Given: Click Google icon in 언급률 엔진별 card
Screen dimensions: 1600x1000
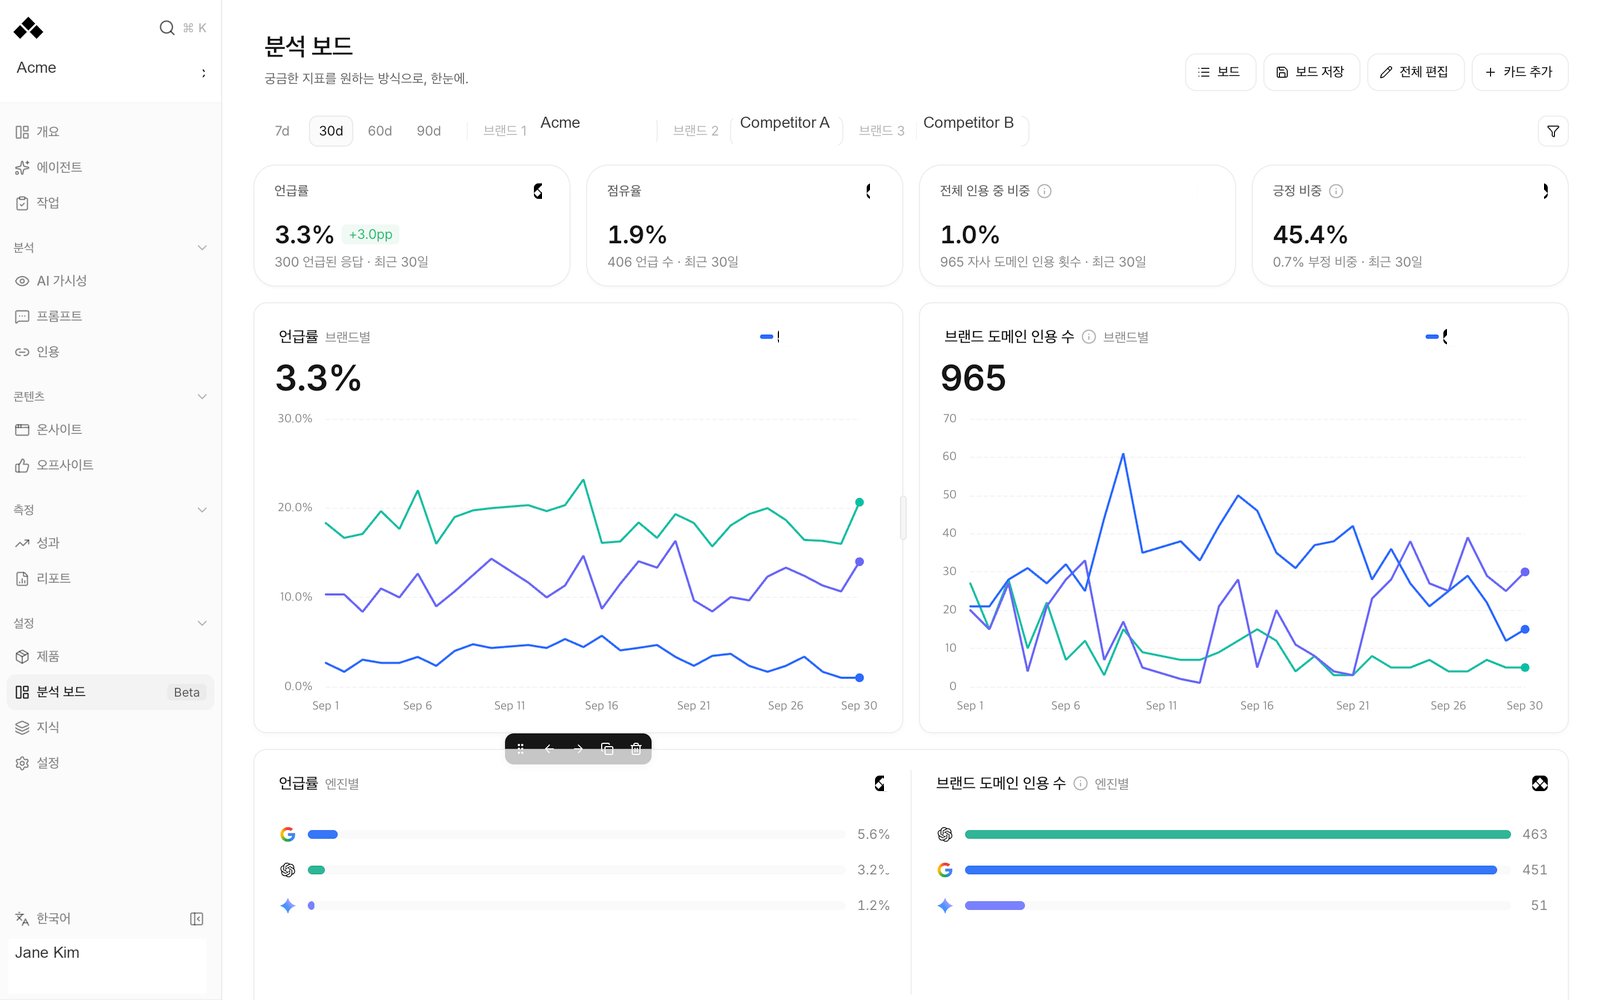Looking at the screenshot, I should point(288,834).
